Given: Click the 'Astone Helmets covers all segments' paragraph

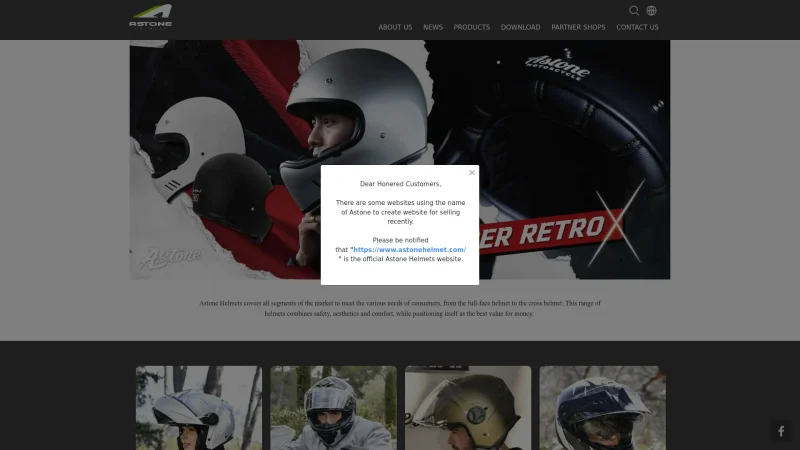Looking at the screenshot, I should tap(399, 308).
